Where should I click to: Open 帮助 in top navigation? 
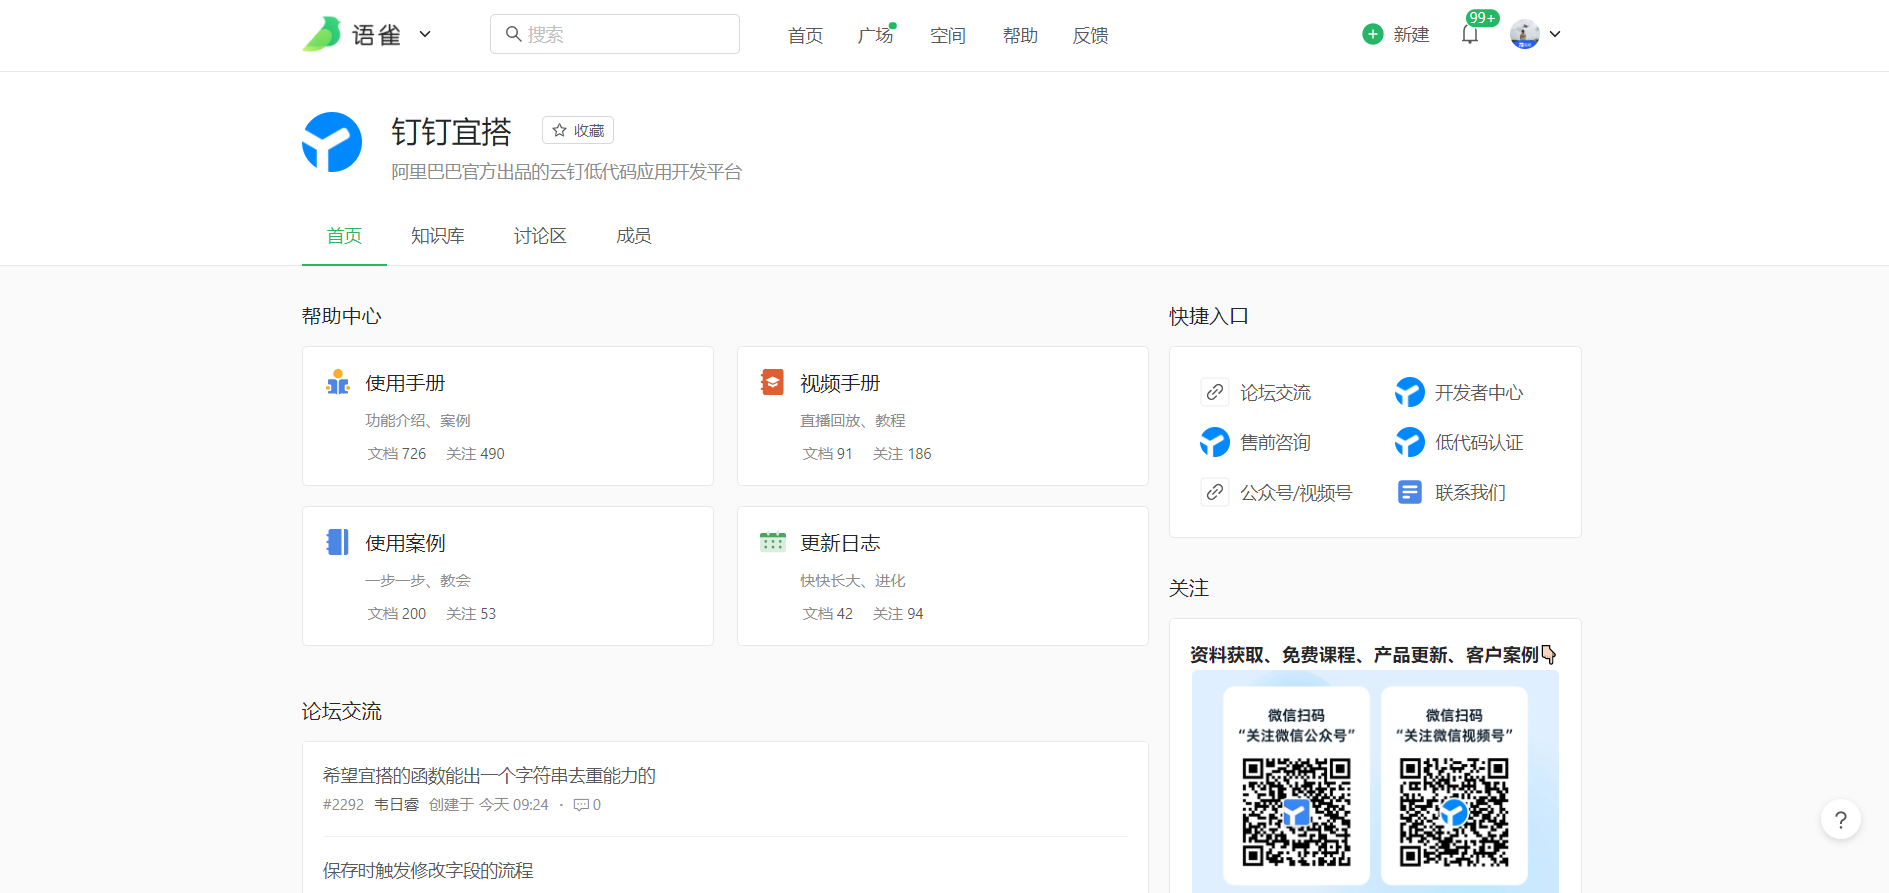click(1020, 35)
